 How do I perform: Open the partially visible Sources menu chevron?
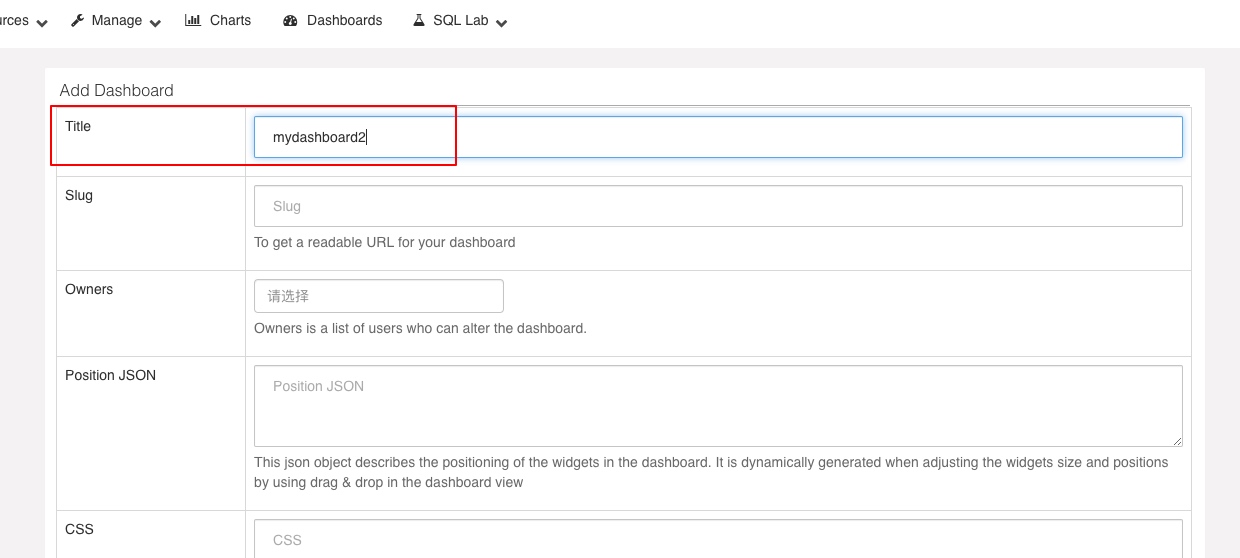click(41, 23)
